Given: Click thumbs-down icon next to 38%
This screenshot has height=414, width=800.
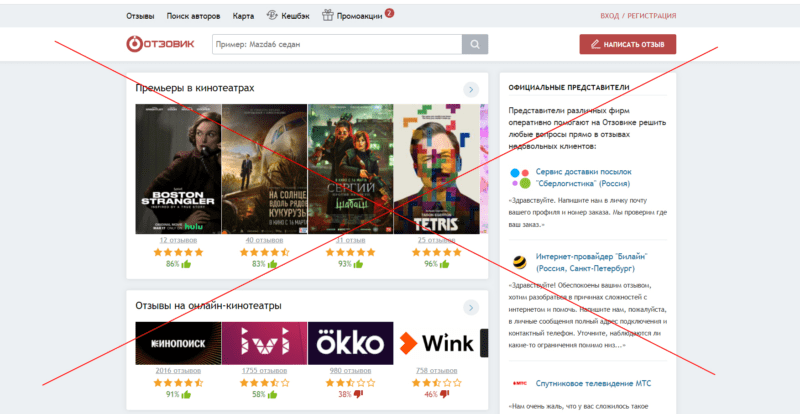Looking at the screenshot, I should coord(358,394).
